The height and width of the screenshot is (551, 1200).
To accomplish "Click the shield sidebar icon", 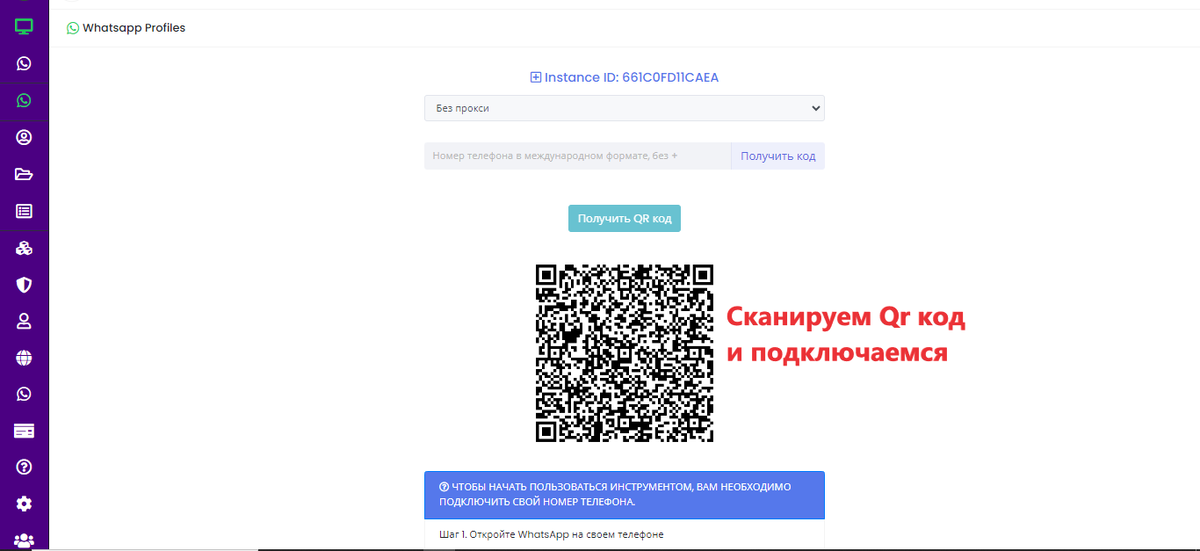I will pos(24,285).
